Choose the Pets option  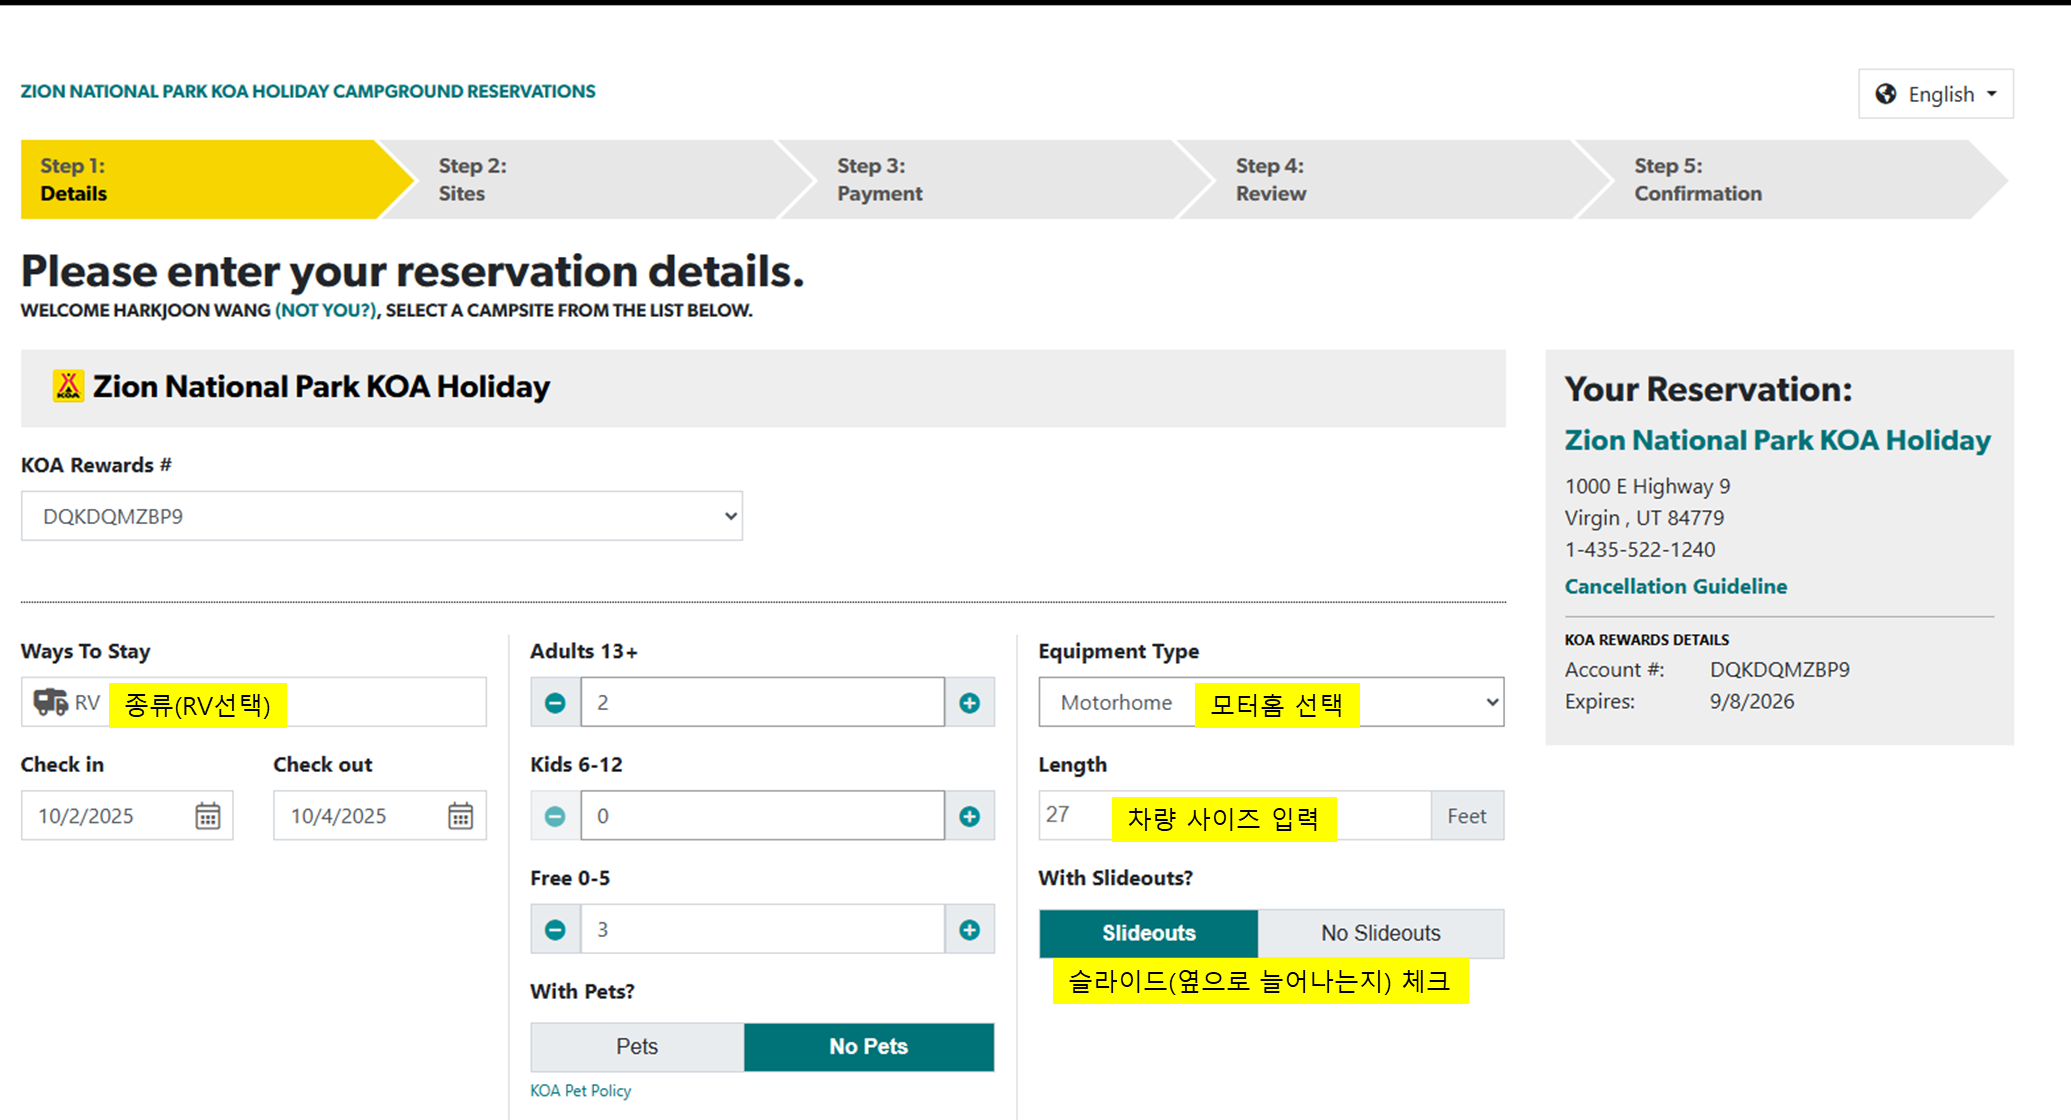(x=637, y=1047)
